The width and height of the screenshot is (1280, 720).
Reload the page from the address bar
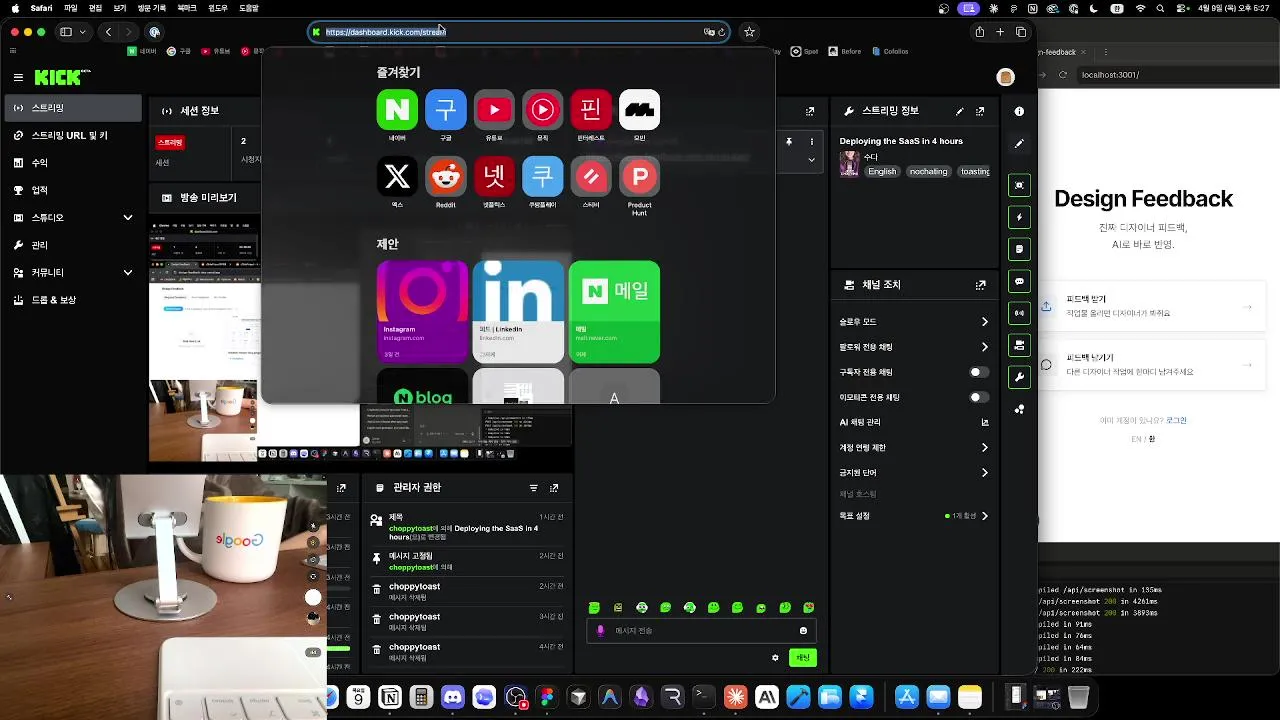[722, 32]
